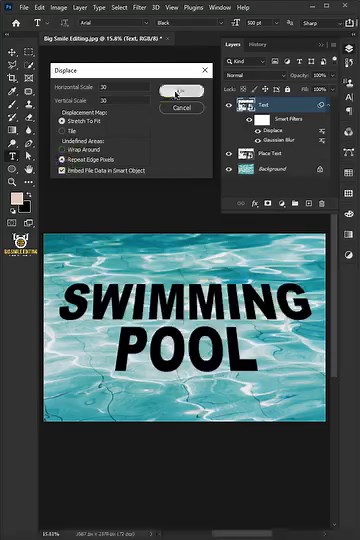
Task: Hide the Place Text layer visibility eye
Action: click(229, 154)
